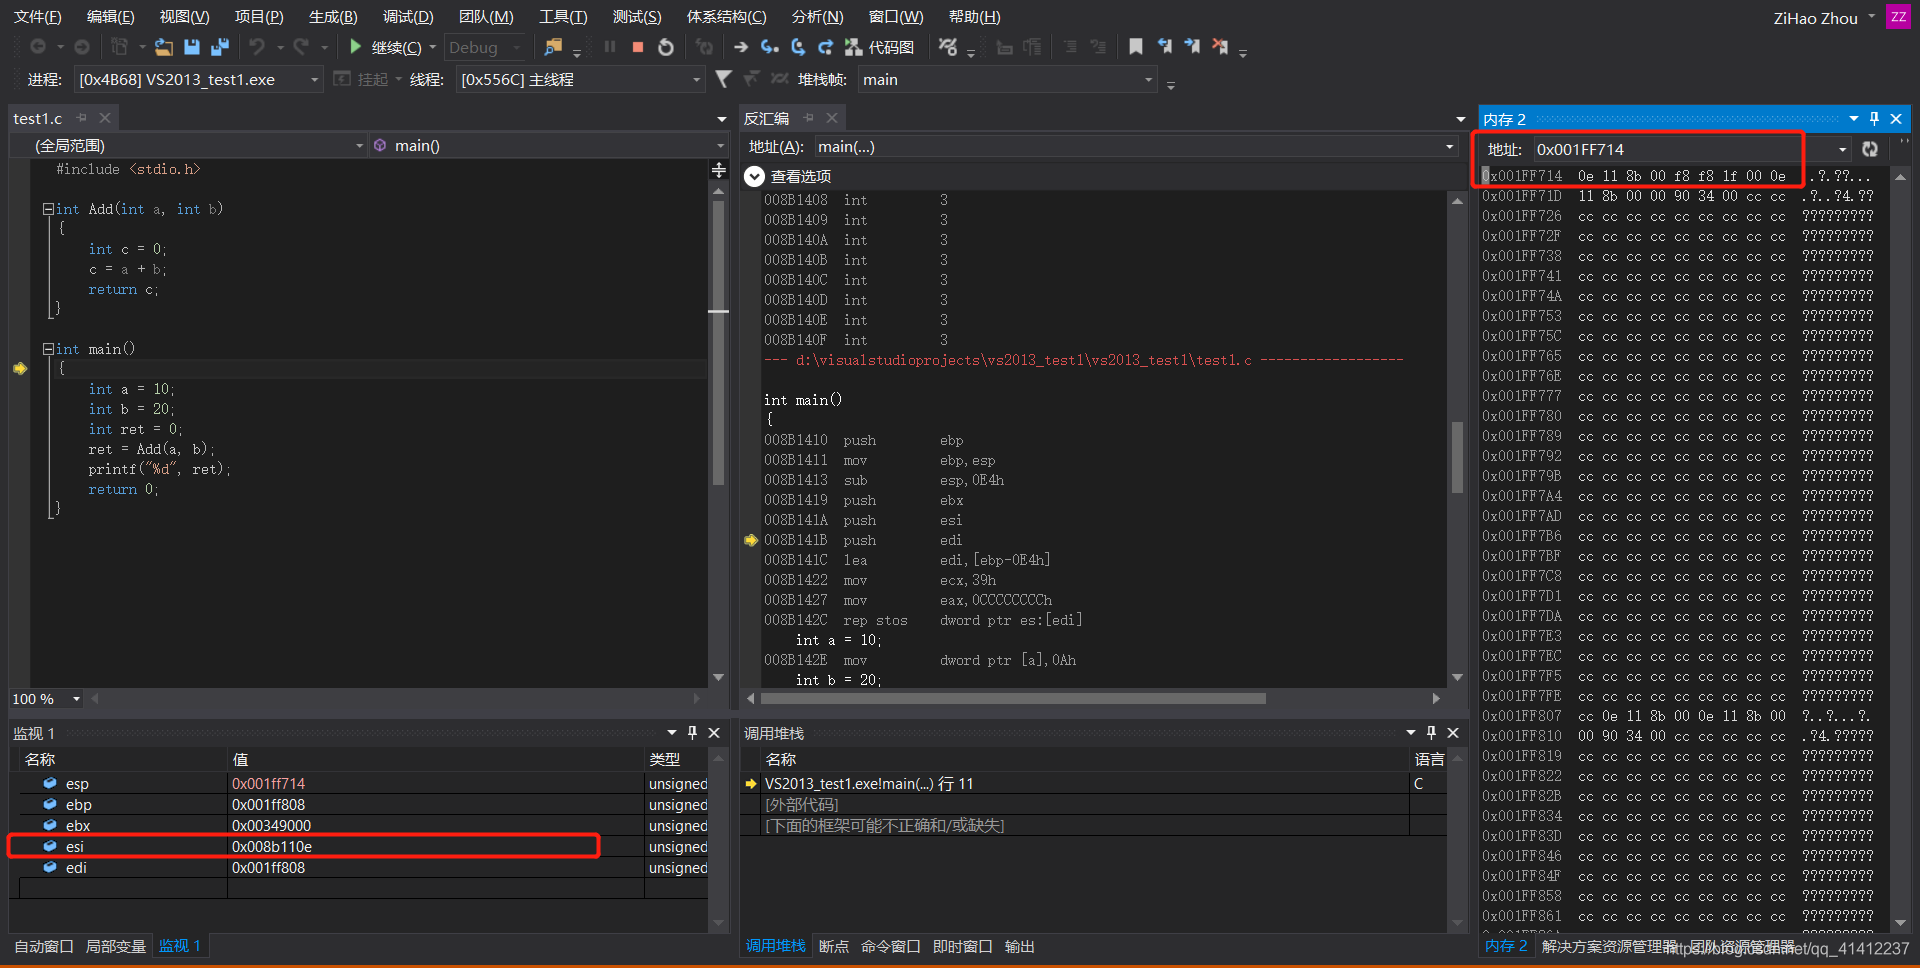Click the Open File folder icon
Image resolution: width=1920 pixels, height=968 pixels.
pyautogui.click(x=164, y=47)
